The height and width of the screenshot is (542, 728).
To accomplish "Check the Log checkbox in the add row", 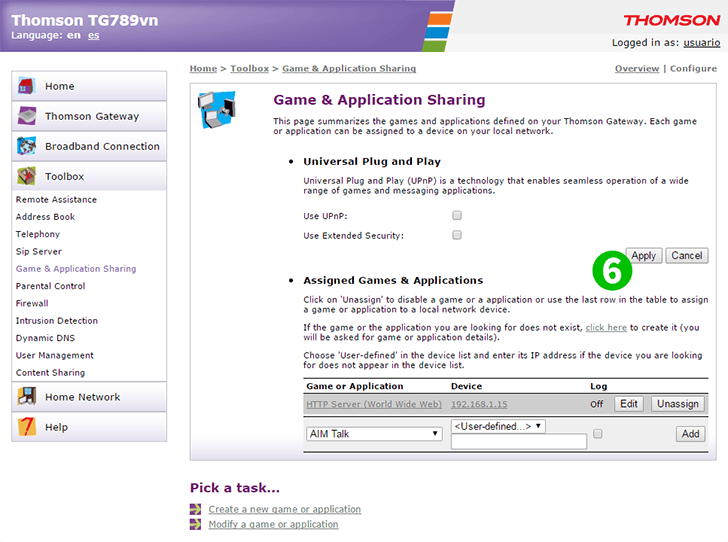I will (598, 434).
